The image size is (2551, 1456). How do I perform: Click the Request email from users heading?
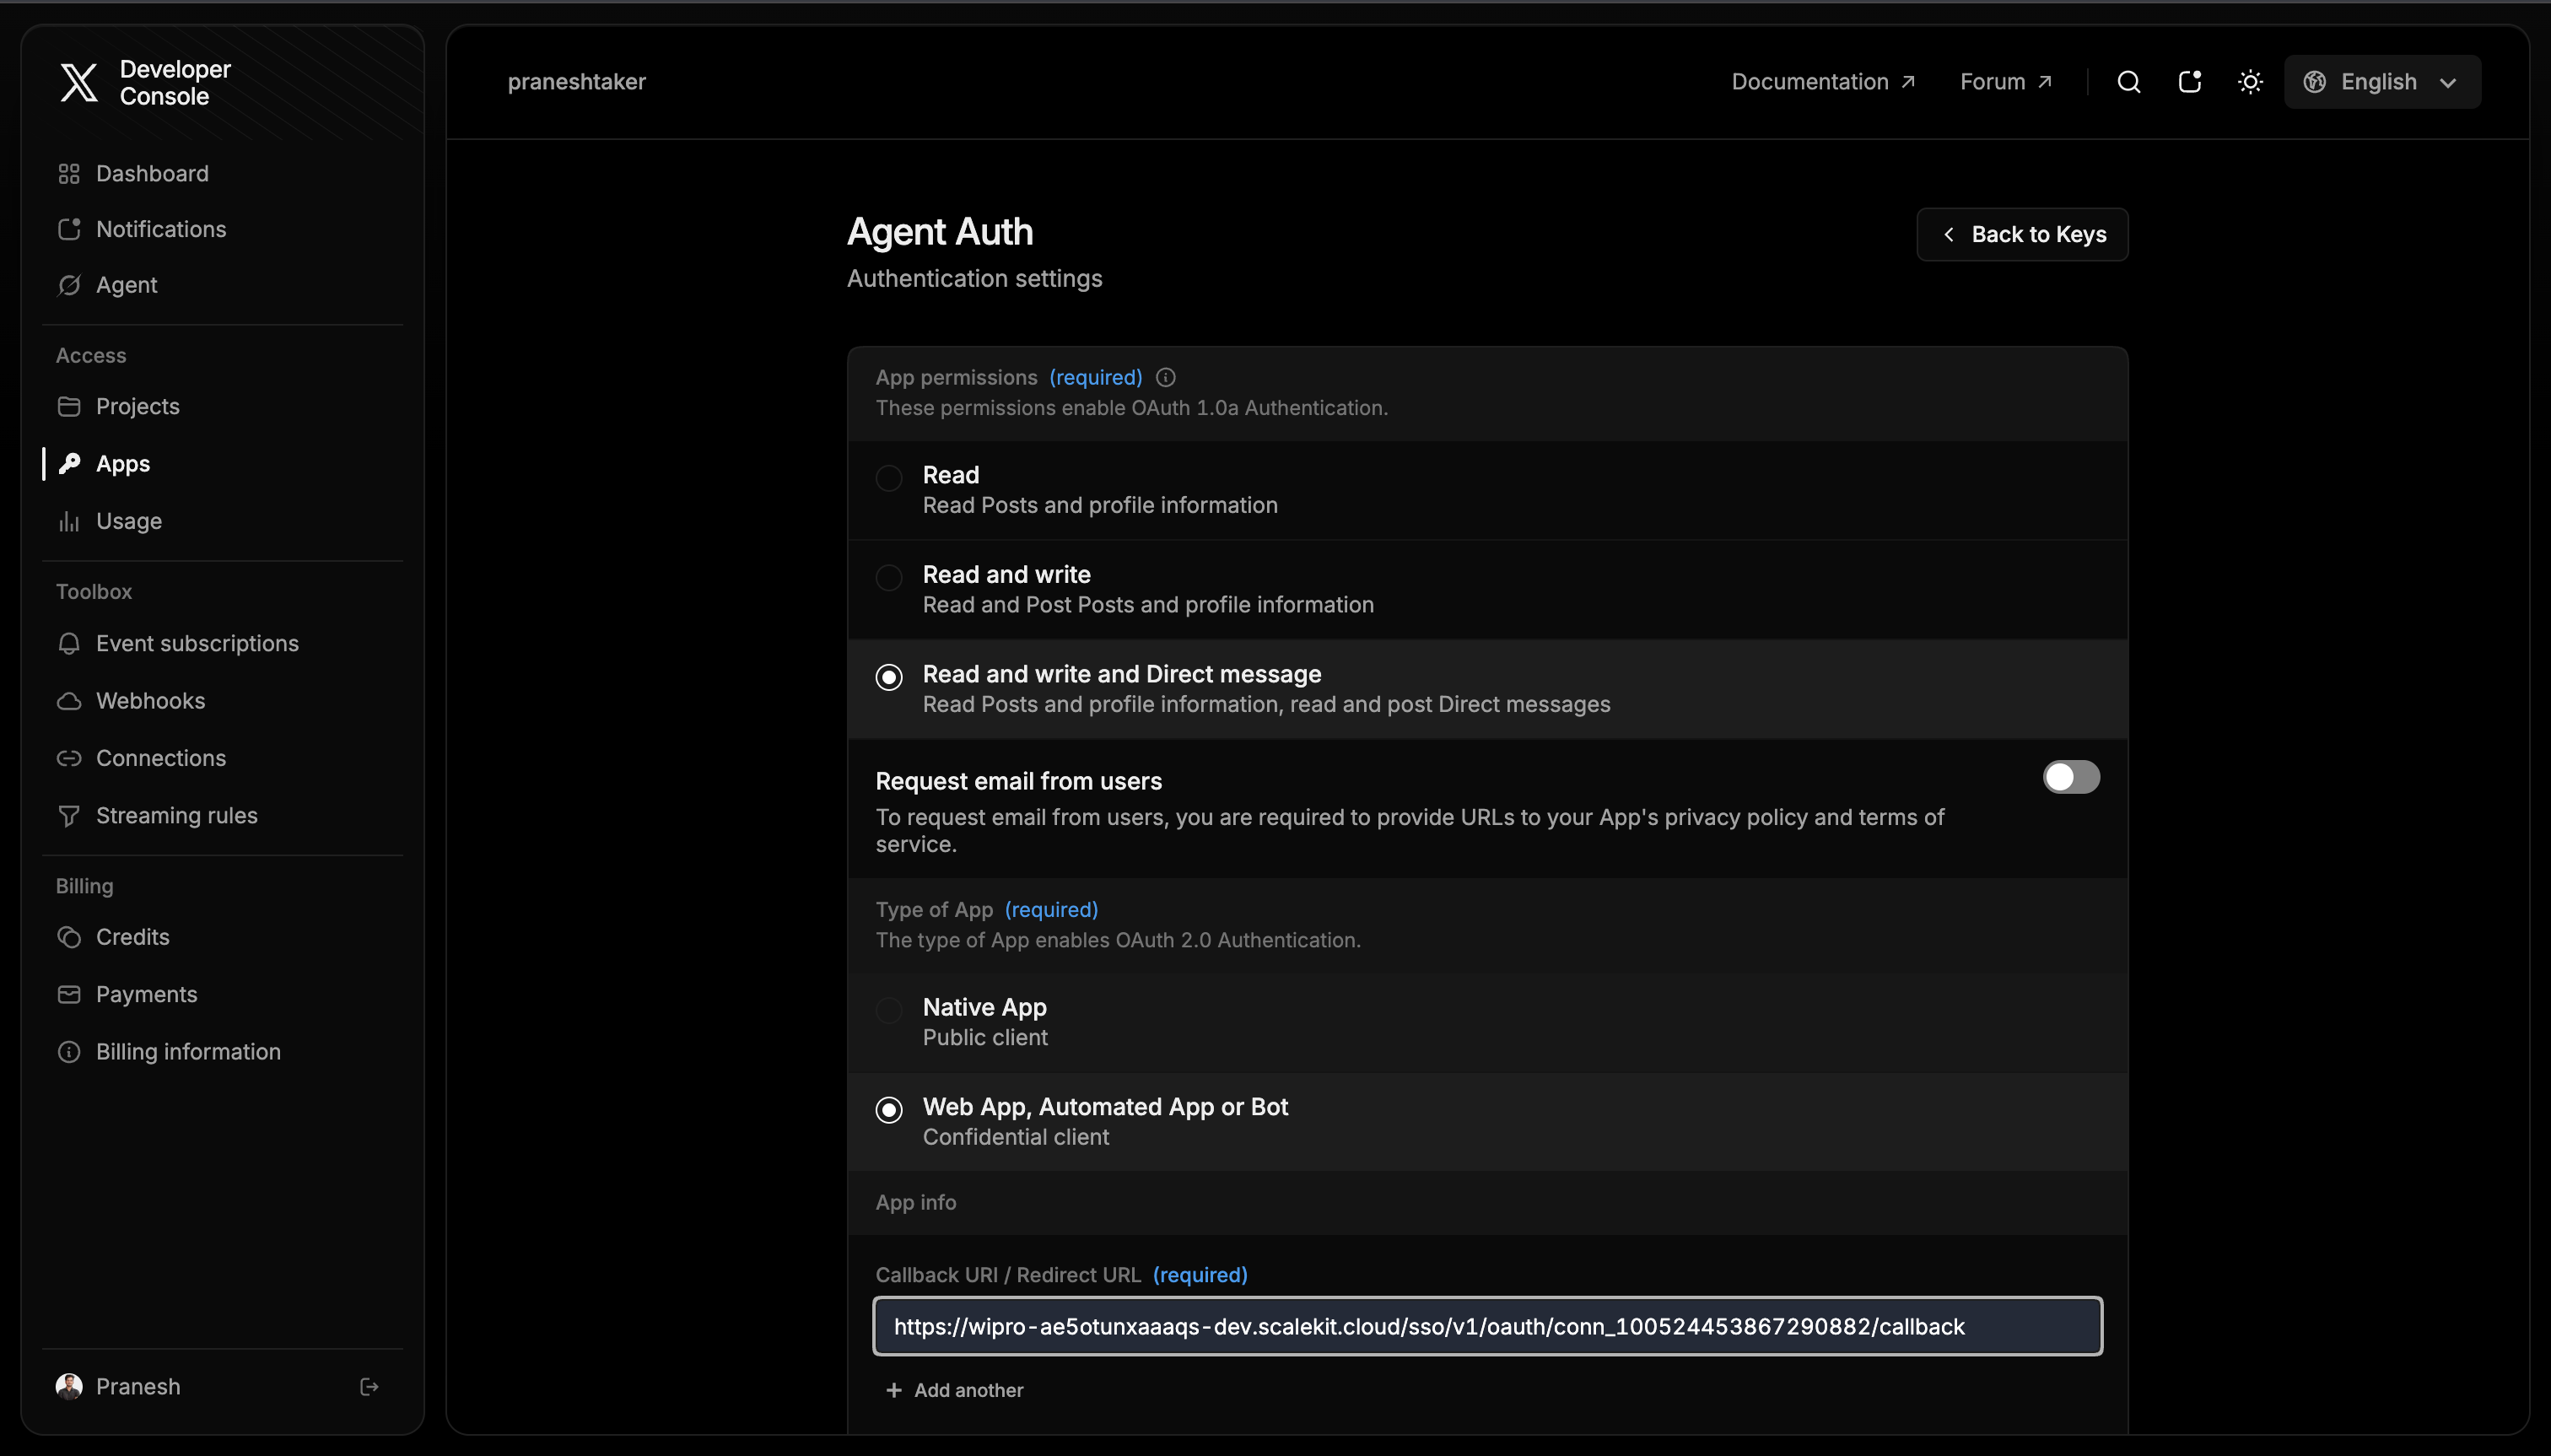(1018, 781)
